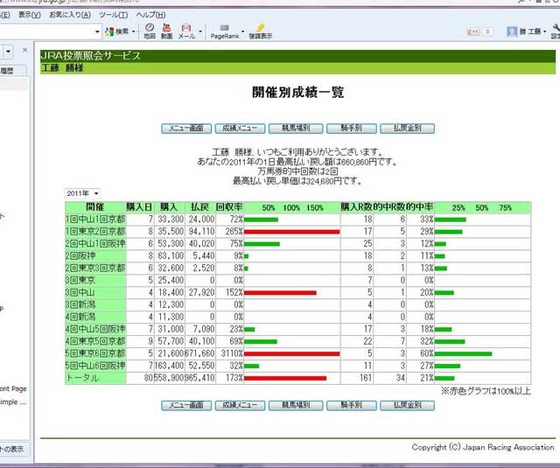Click the upper メニュー画面 button

(x=186, y=129)
